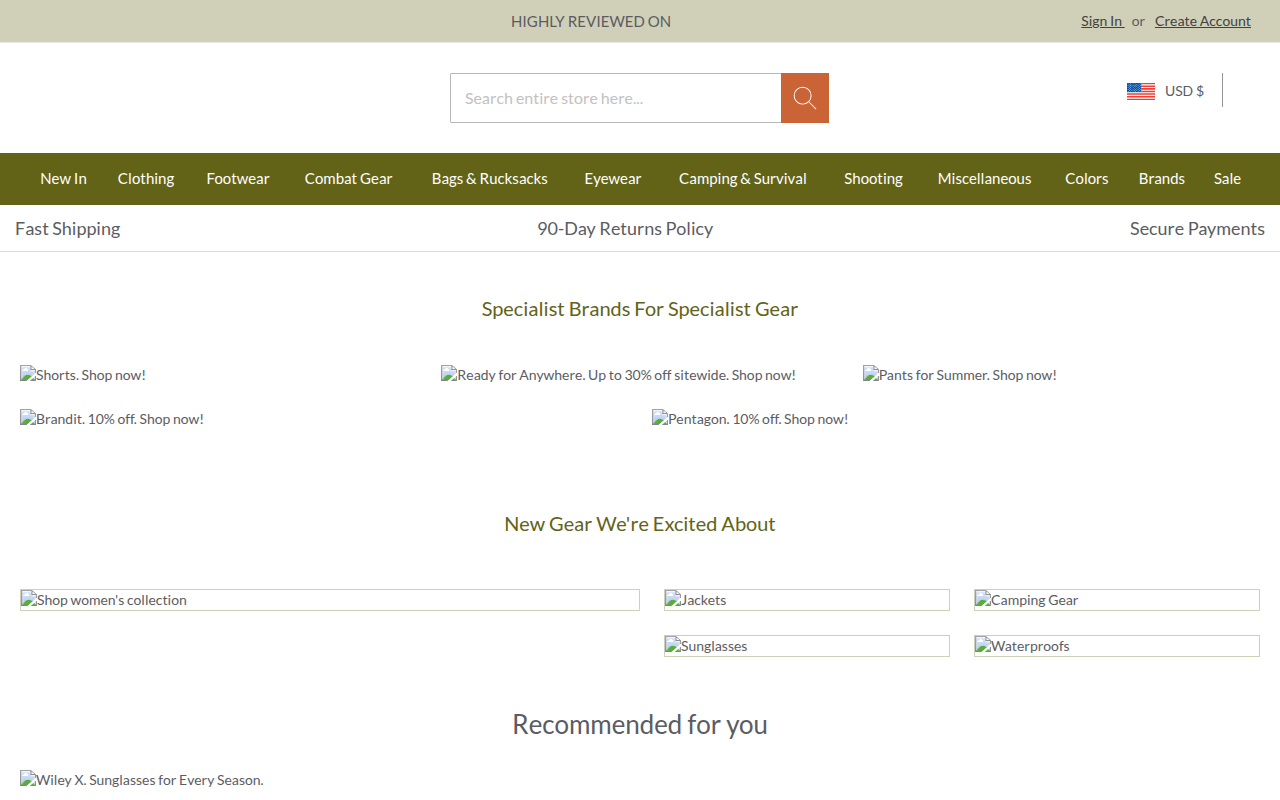Go to Bags & Rucksacks category
Image resolution: width=1280 pixels, height=800 pixels.
(490, 179)
